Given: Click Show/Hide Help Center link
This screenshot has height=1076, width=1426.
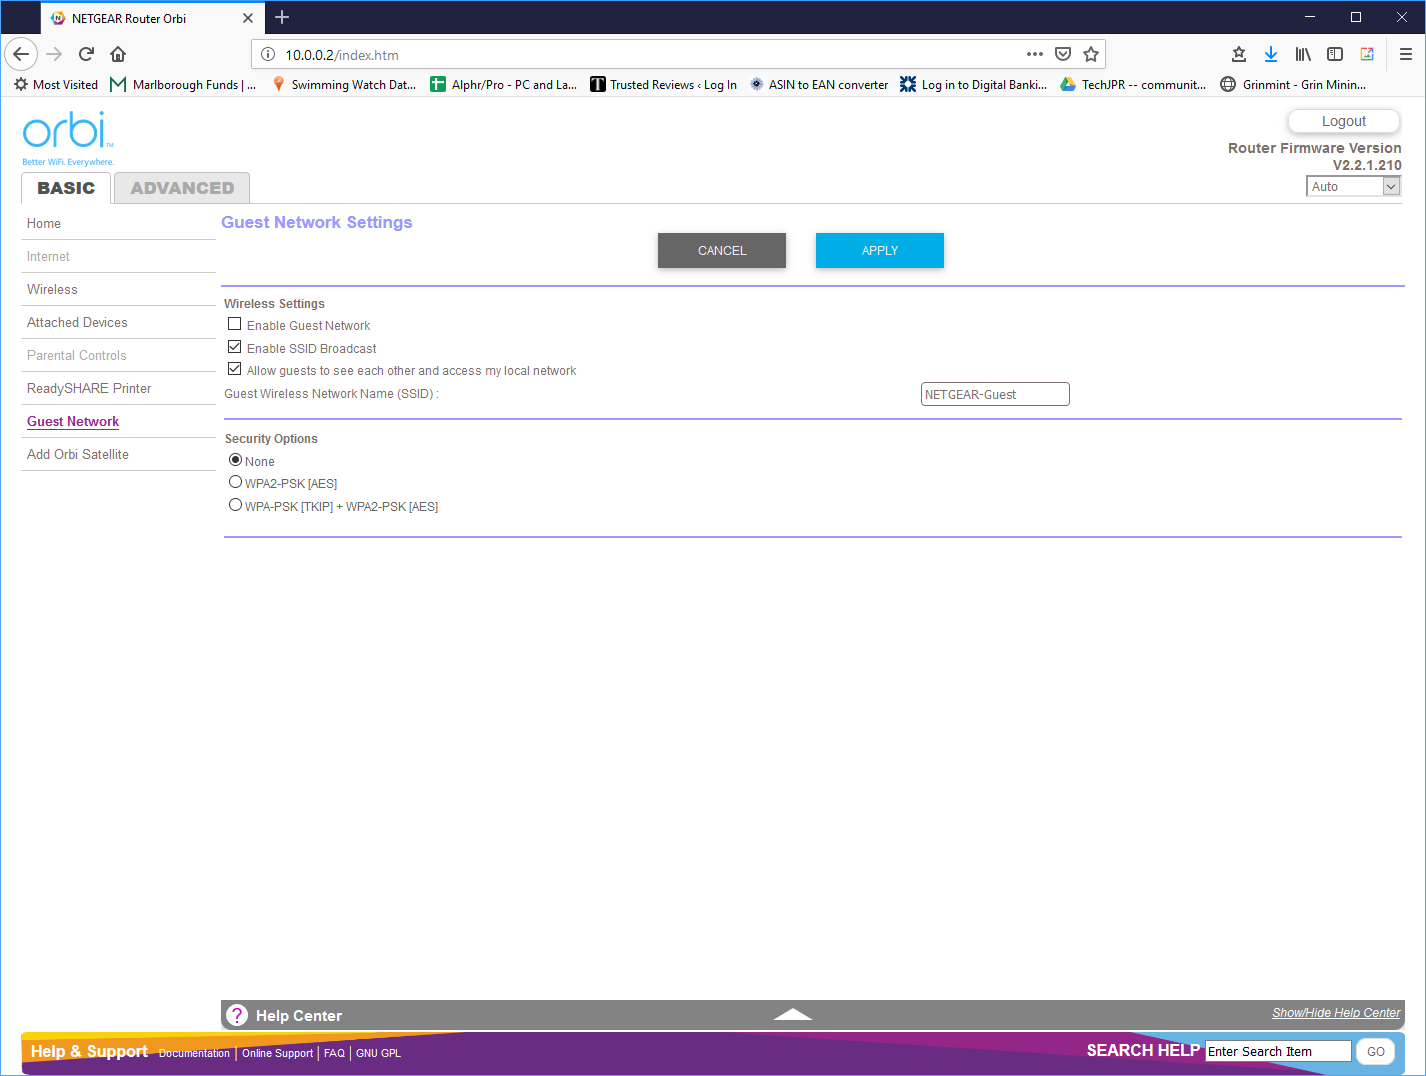Looking at the screenshot, I should (1336, 1013).
